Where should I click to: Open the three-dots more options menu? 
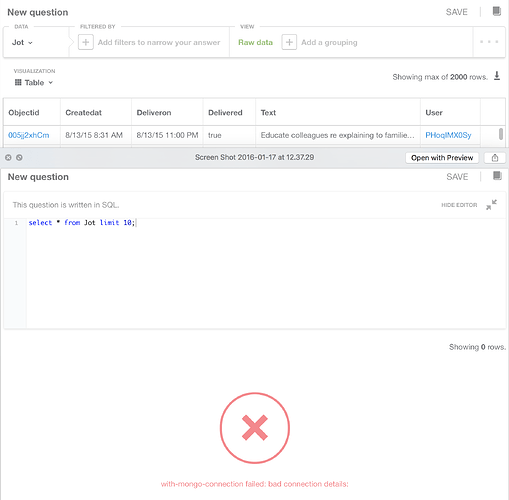[489, 42]
